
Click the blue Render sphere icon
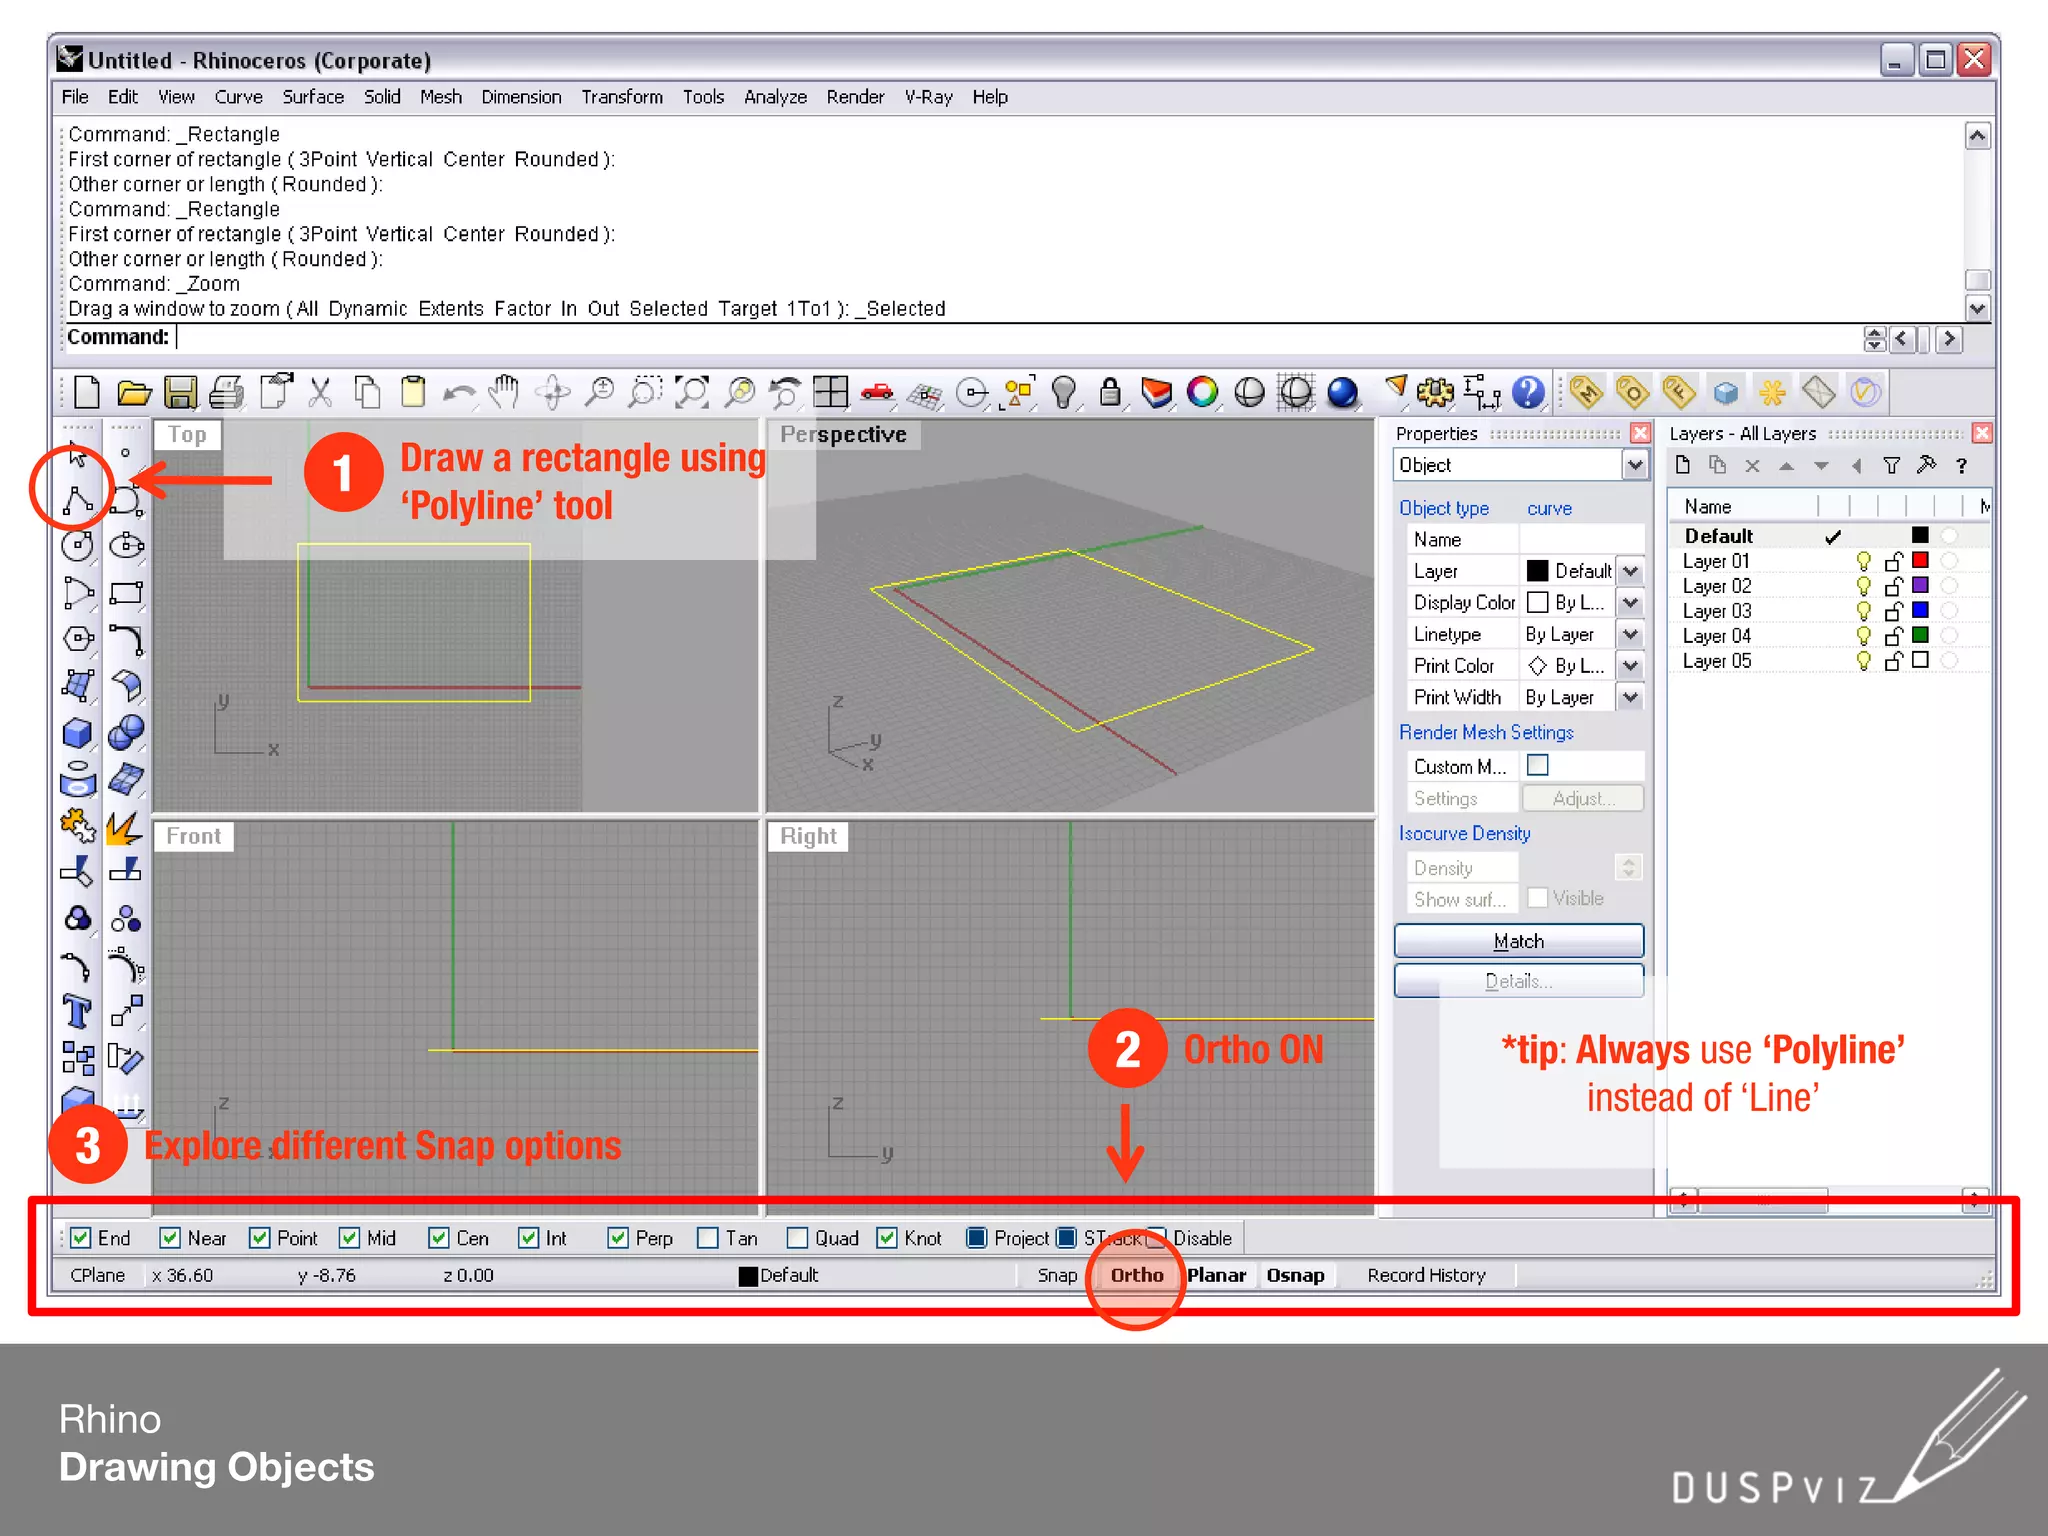pyautogui.click(x=1342, y=392)
